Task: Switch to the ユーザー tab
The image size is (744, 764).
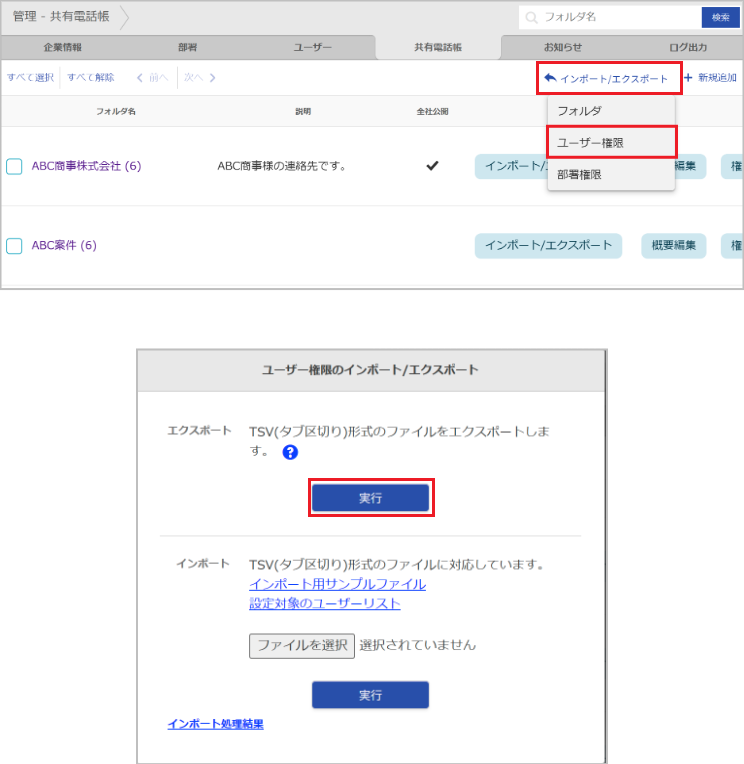Action: pyautogui.click(x=313, y=47)
